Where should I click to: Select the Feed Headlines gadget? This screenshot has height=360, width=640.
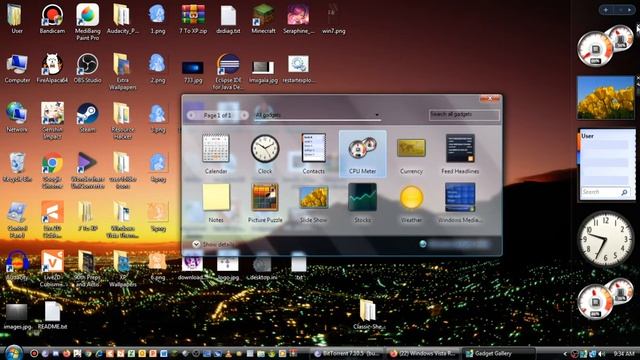460,154
